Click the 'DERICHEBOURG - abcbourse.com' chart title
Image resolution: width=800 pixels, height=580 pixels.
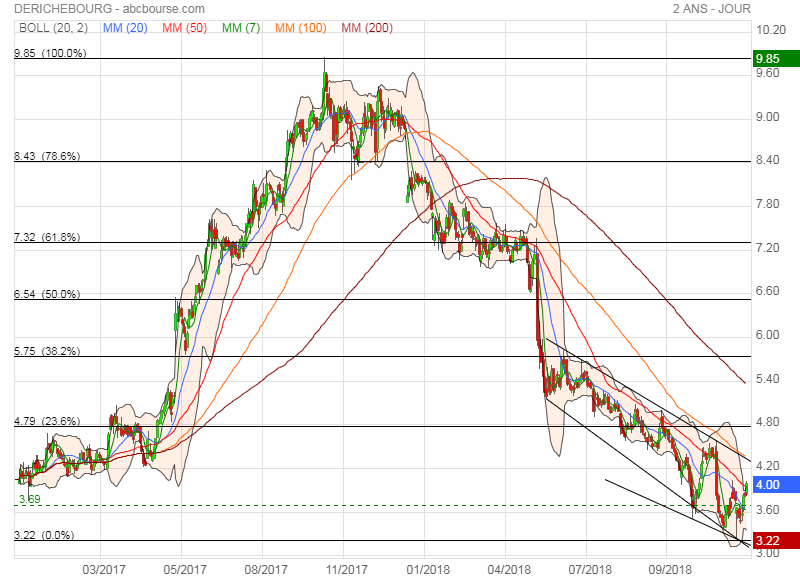[x=109, y=9]
